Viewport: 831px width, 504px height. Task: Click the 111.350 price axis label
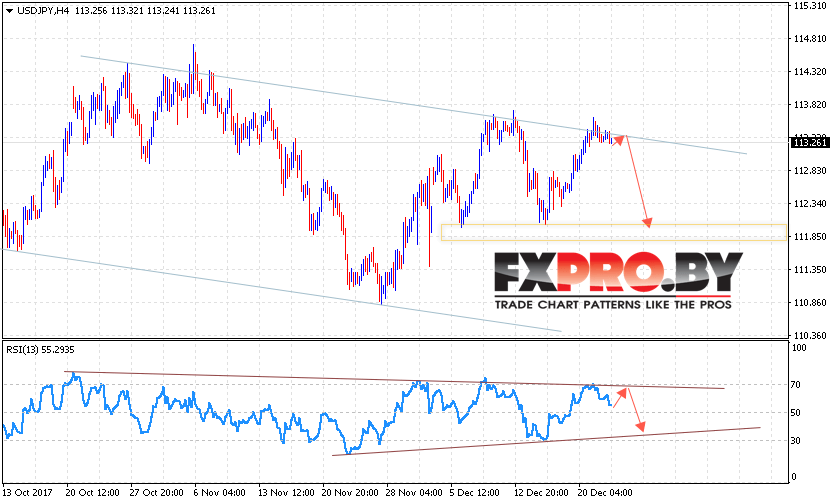click(x=810, y=270)
